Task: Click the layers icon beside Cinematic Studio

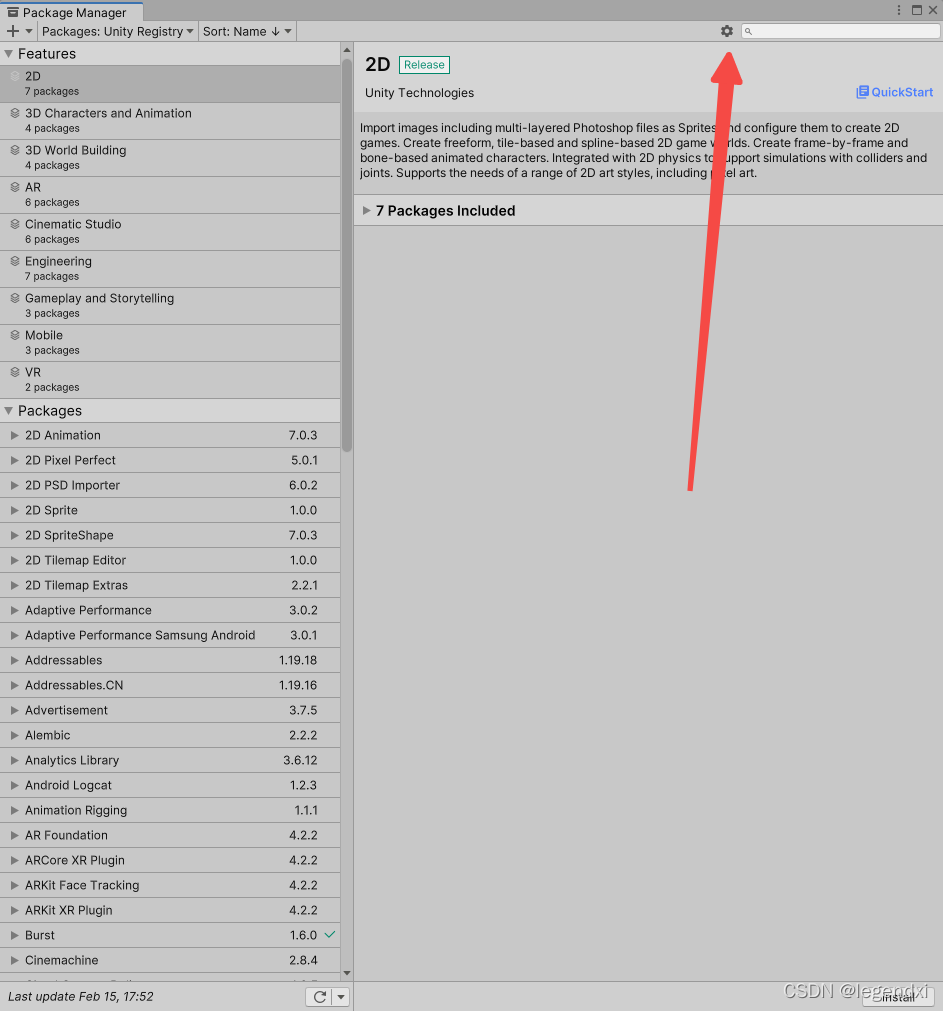Action: tap(15, 224)
